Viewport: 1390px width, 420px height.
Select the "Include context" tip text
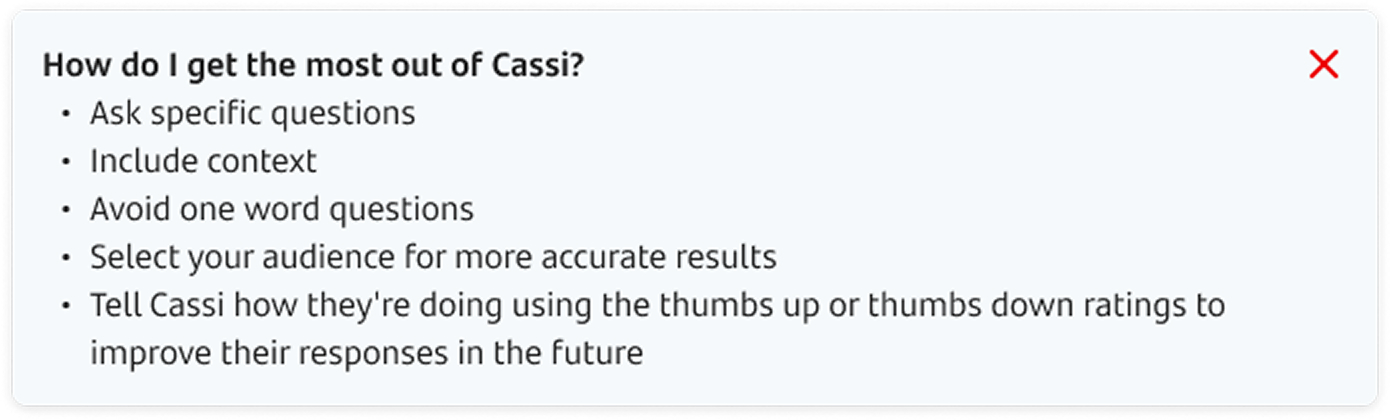point(203,161)
